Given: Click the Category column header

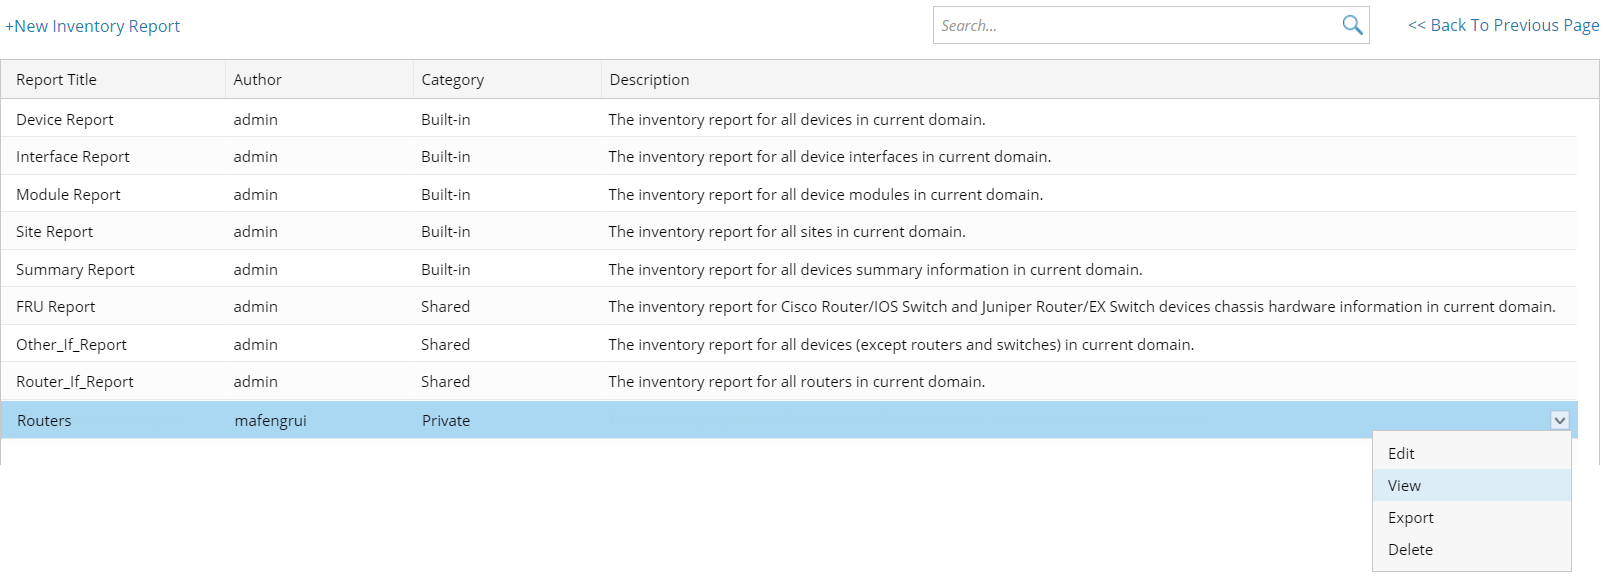Looking at the screenshot, I should [x=452, y=79].
